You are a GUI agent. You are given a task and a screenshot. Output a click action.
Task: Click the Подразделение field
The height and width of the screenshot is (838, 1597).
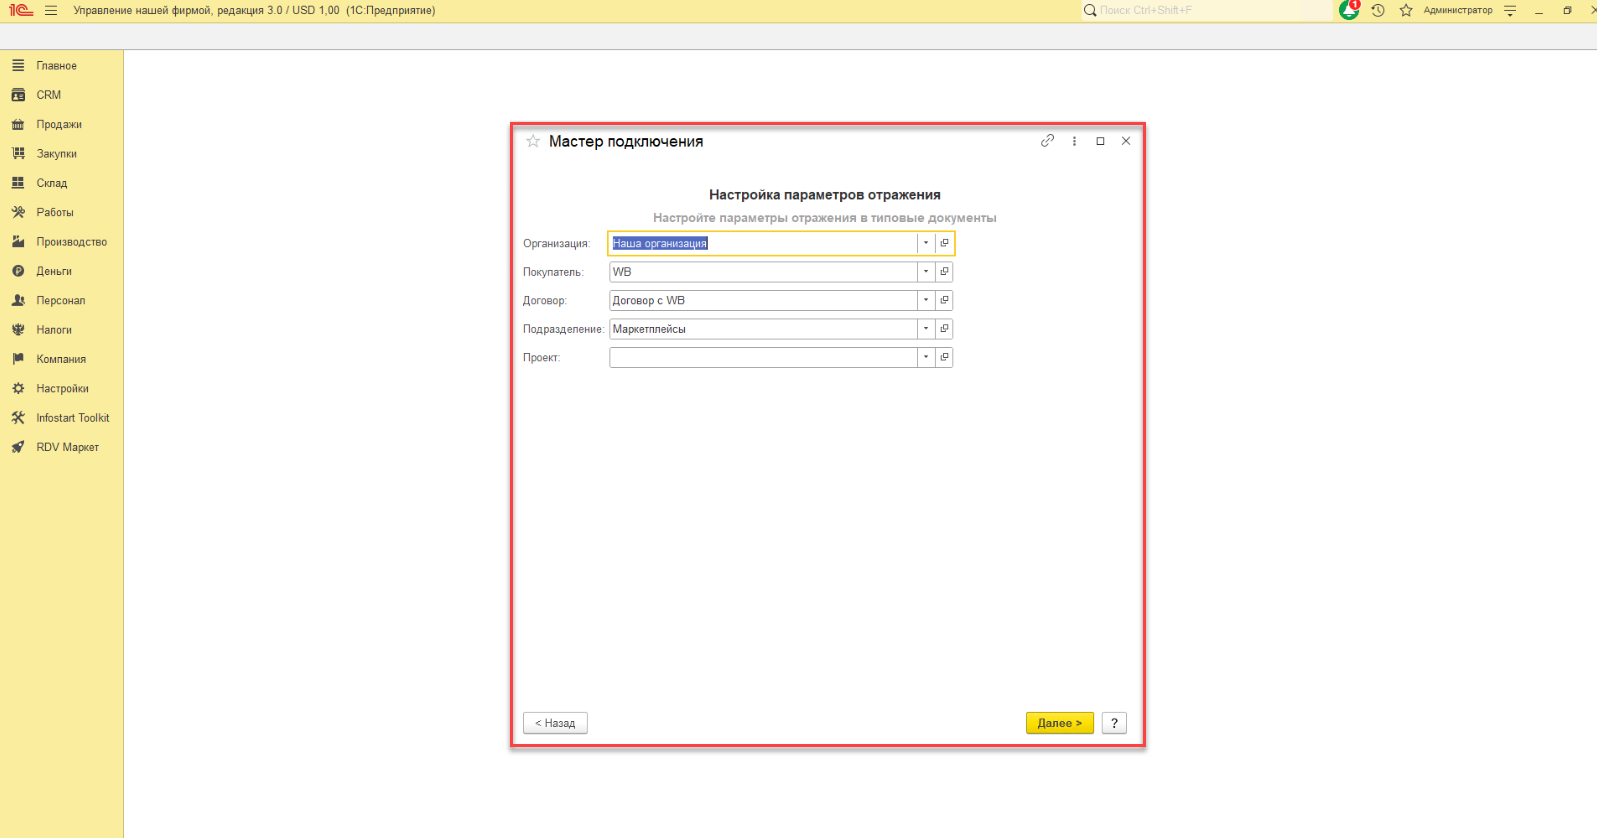[x=763, y=329]
